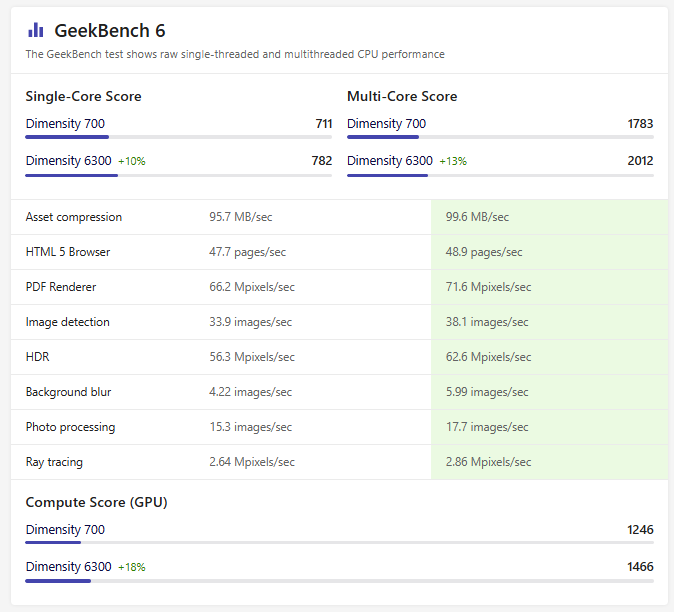Image resolution: width=674 pixels, height=612 pixels.
Task: Click the GeekBench 6 heading
Action: [x=110, y=31]
